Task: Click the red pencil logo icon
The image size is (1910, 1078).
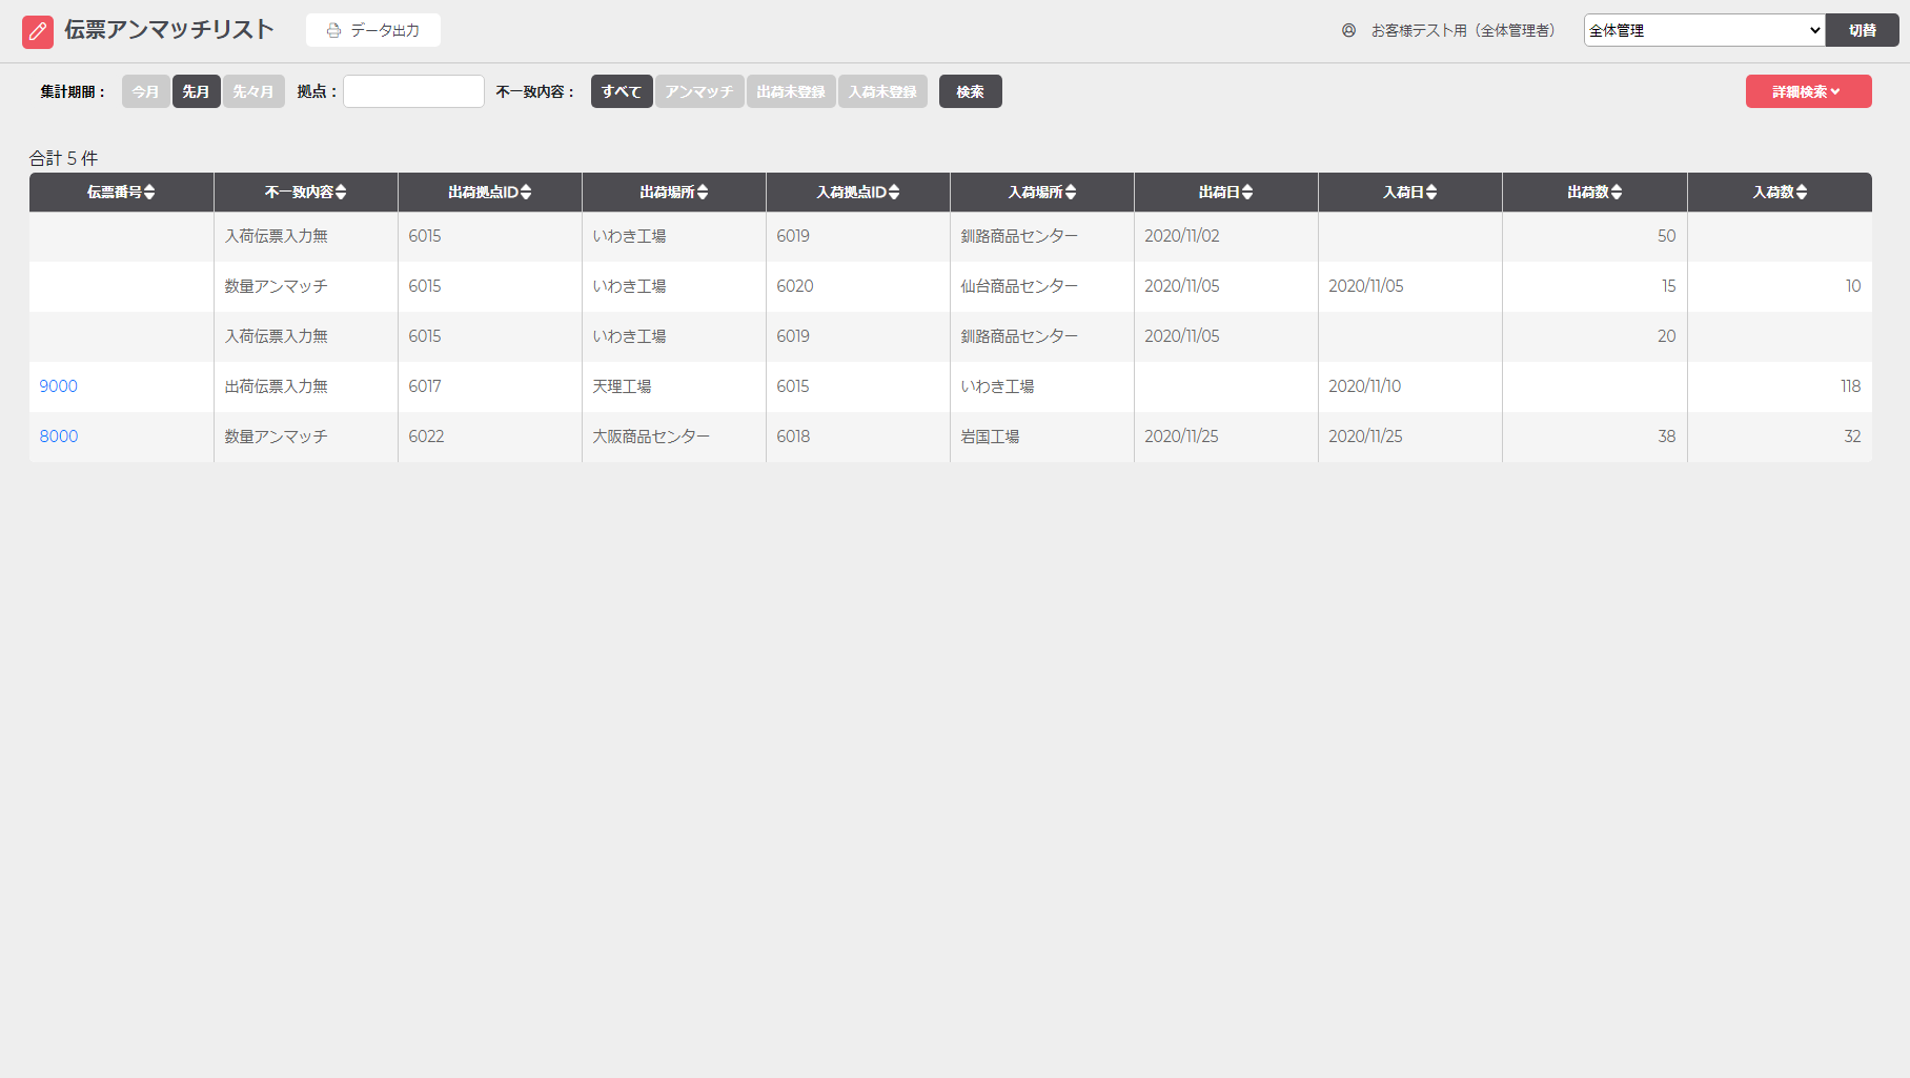Action: click(37, 31)
